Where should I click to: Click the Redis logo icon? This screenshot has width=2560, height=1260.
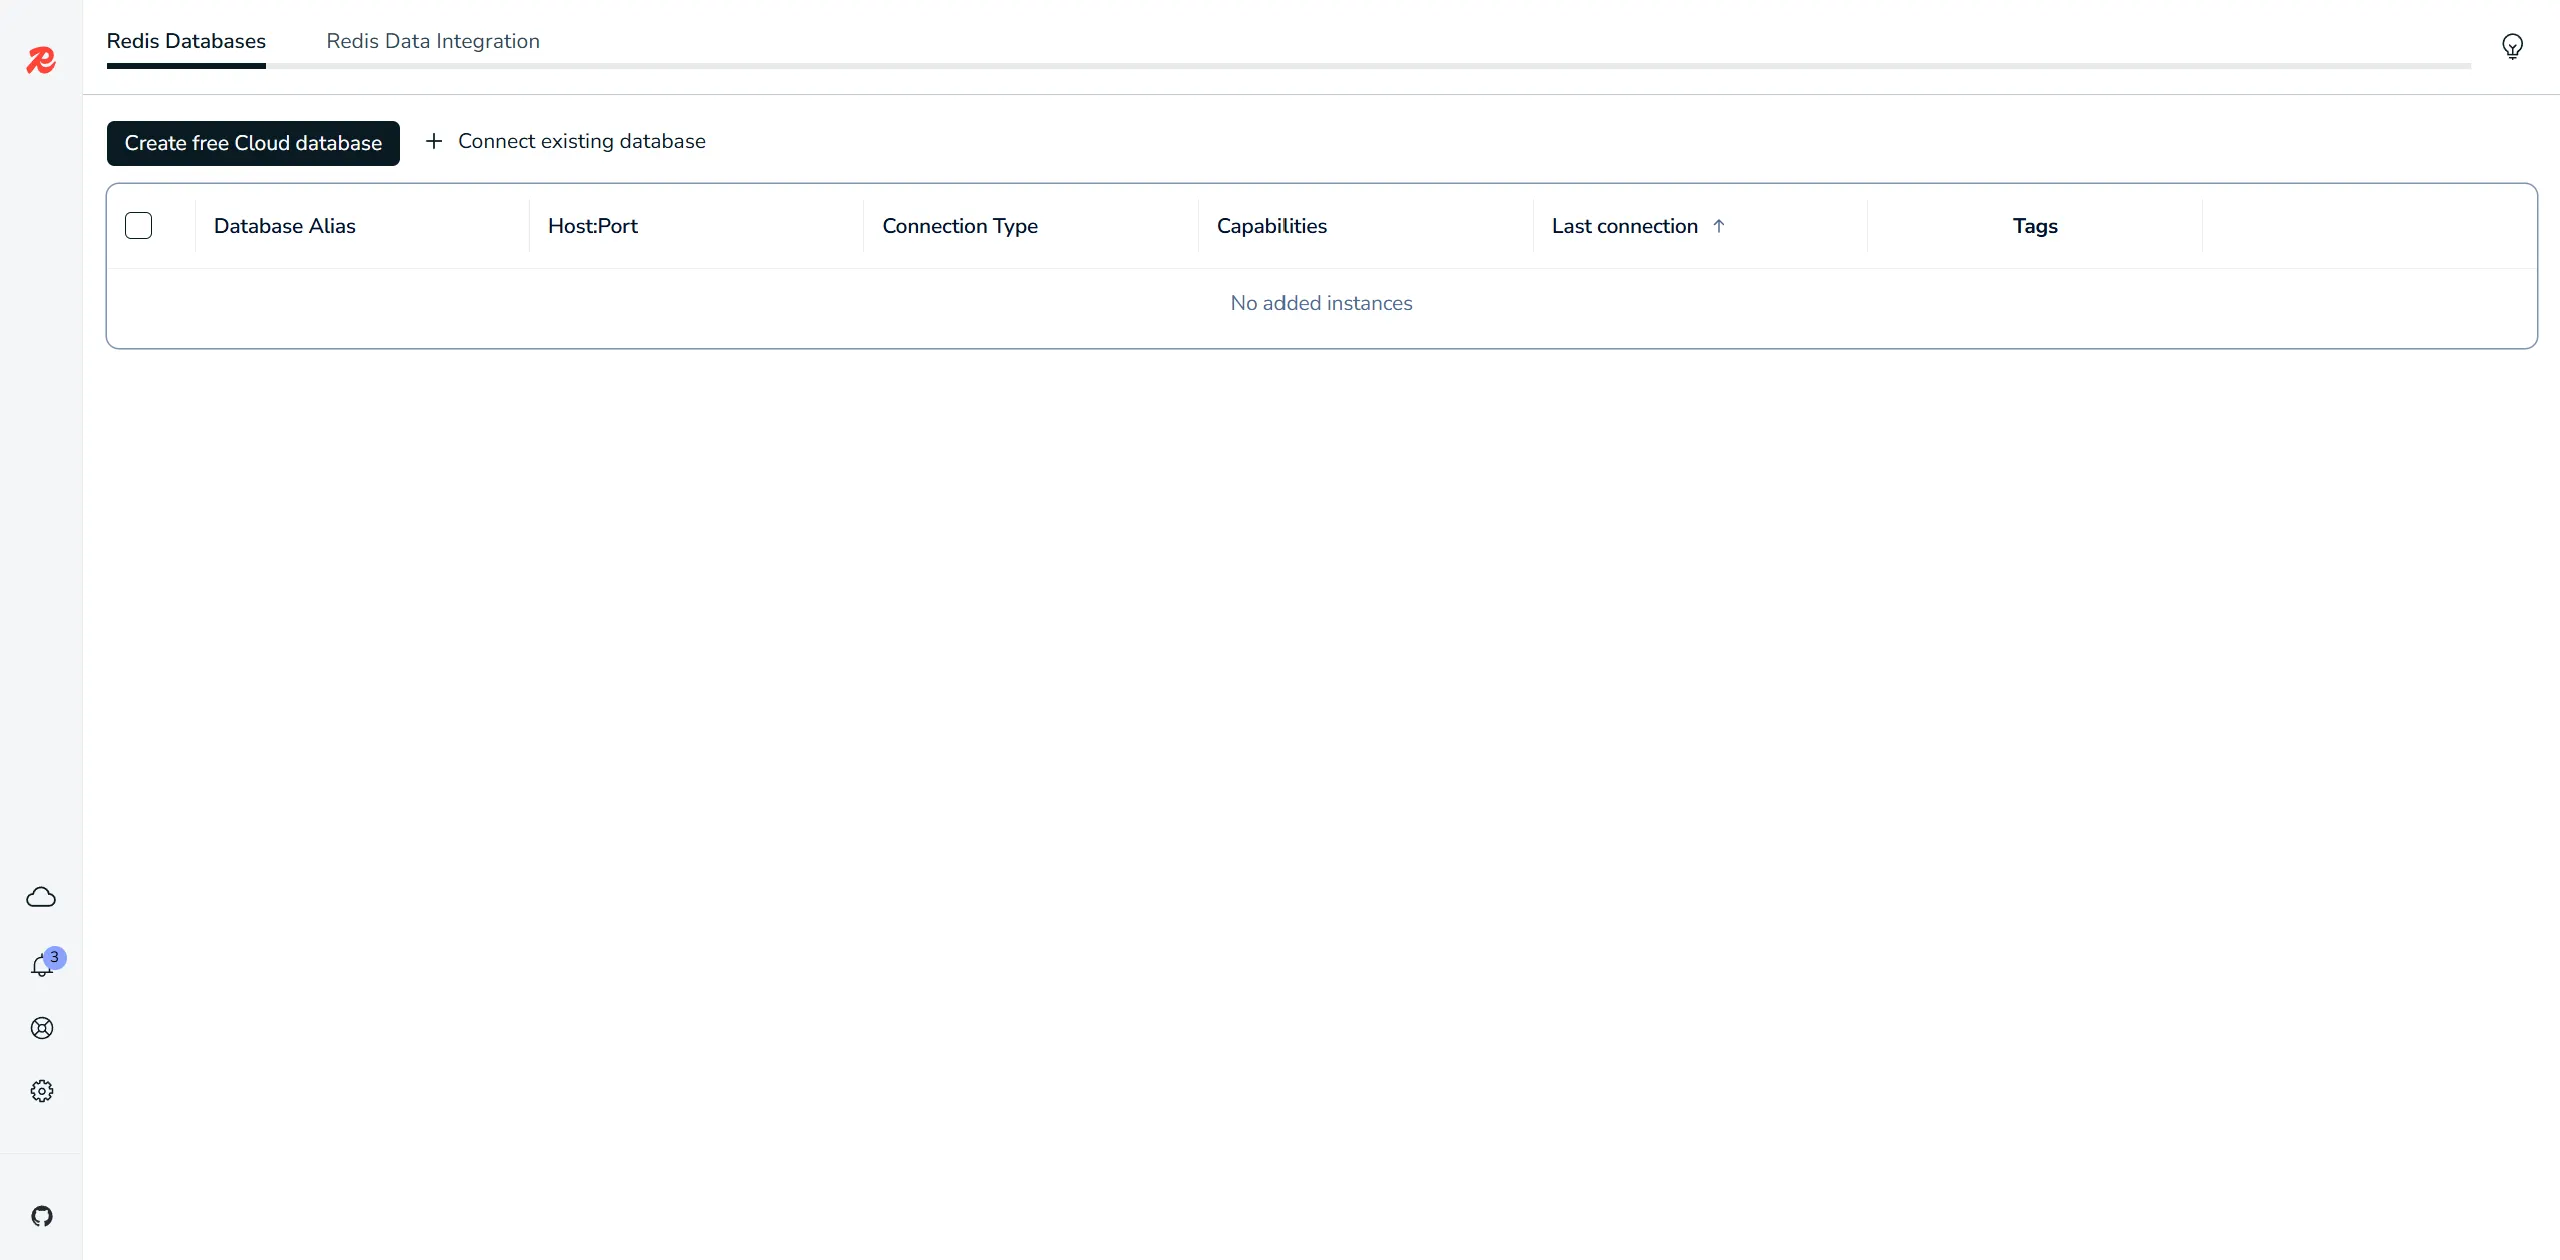point(41,61)
